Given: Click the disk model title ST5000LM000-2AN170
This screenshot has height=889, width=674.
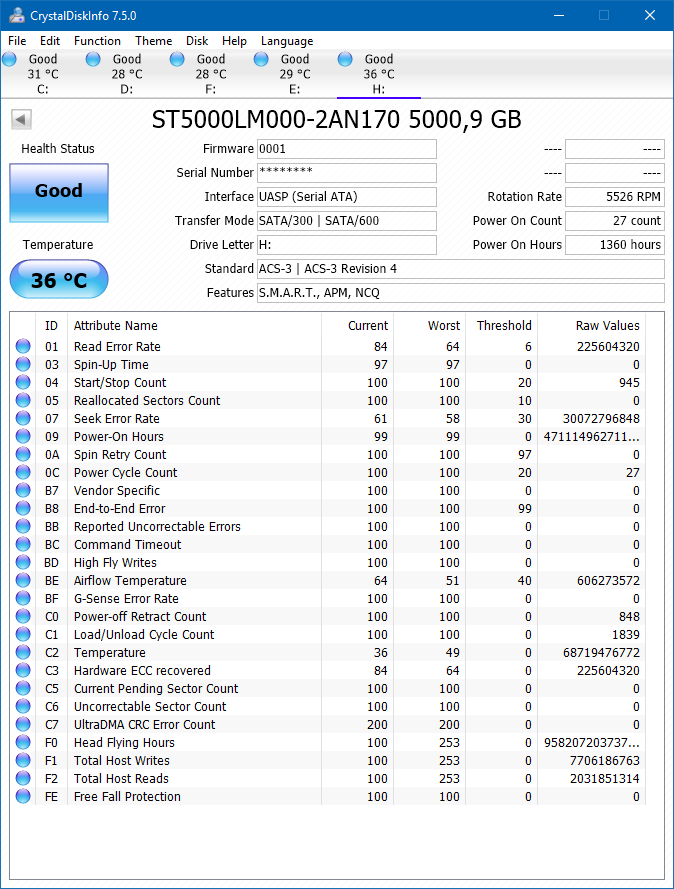Looking at the screenshot, I should [x=275, y=120].
